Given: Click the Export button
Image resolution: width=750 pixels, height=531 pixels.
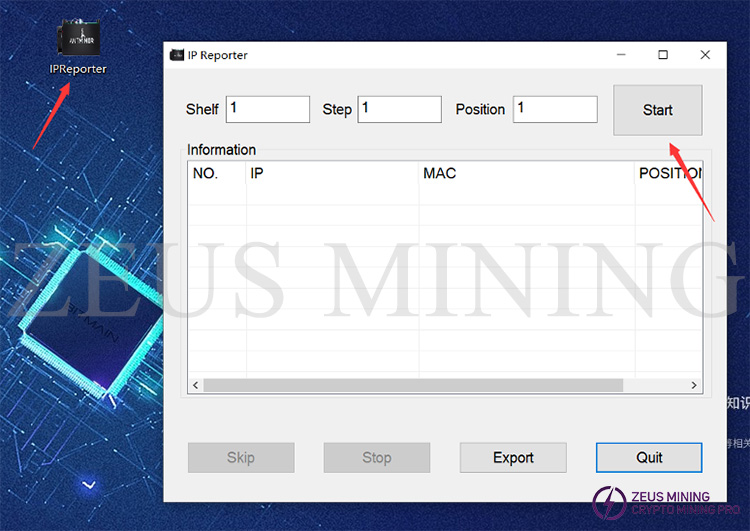Looking at the screenshot, I should pyautogui.click(x=513, y=458).
